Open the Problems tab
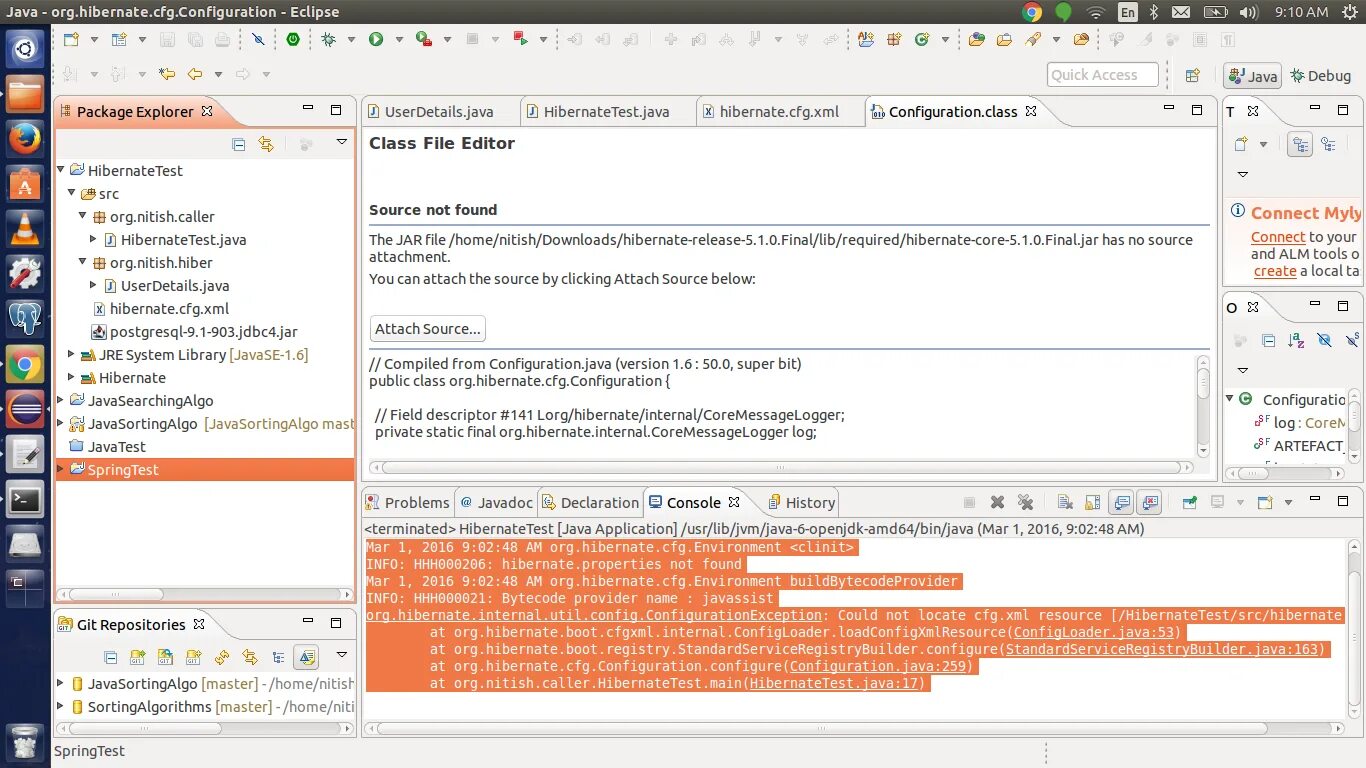The image size is (1366, 768). click(x=407, y=502)
